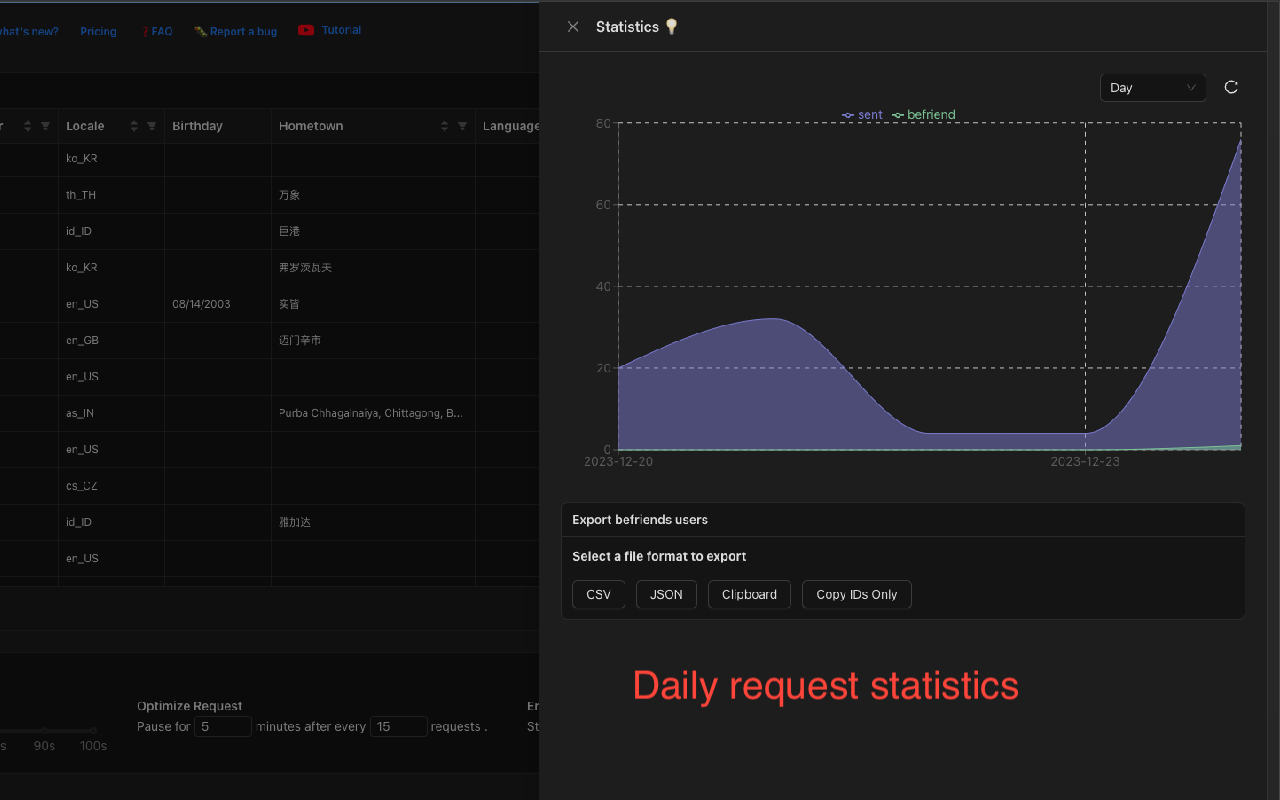
Task: Sort the Locale column
Action: pos(134,126)
